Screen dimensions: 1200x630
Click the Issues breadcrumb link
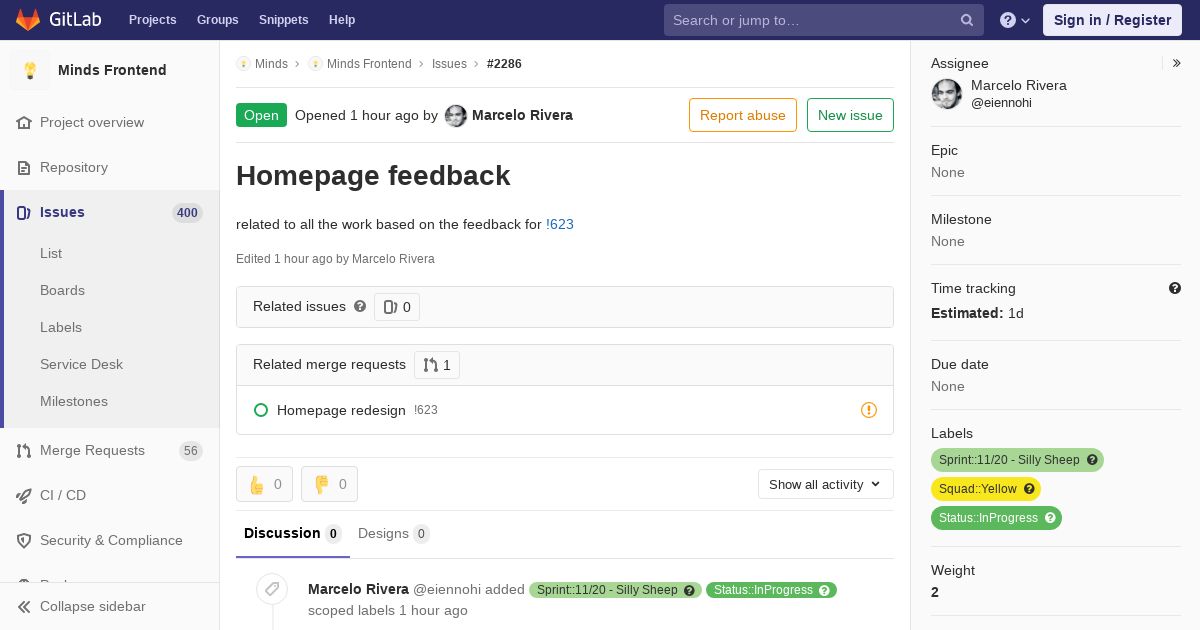coord(449,64)
